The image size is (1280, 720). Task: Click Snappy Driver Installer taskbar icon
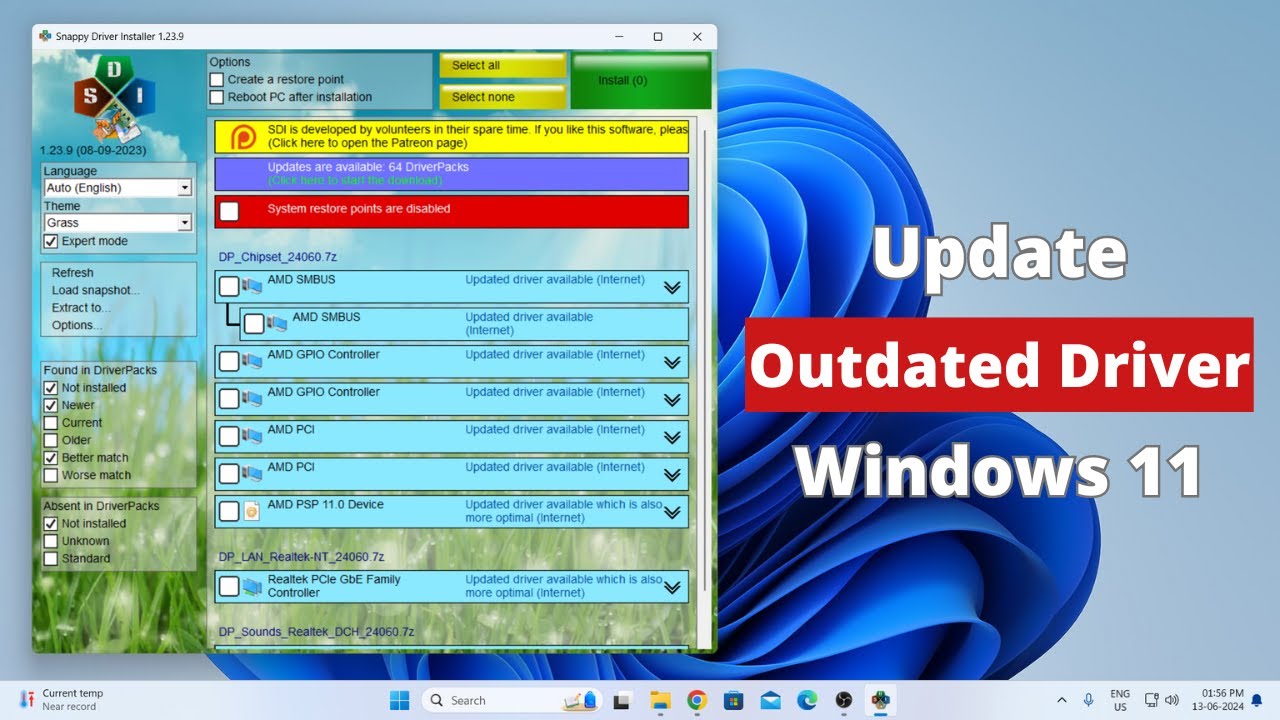(881, 700)
